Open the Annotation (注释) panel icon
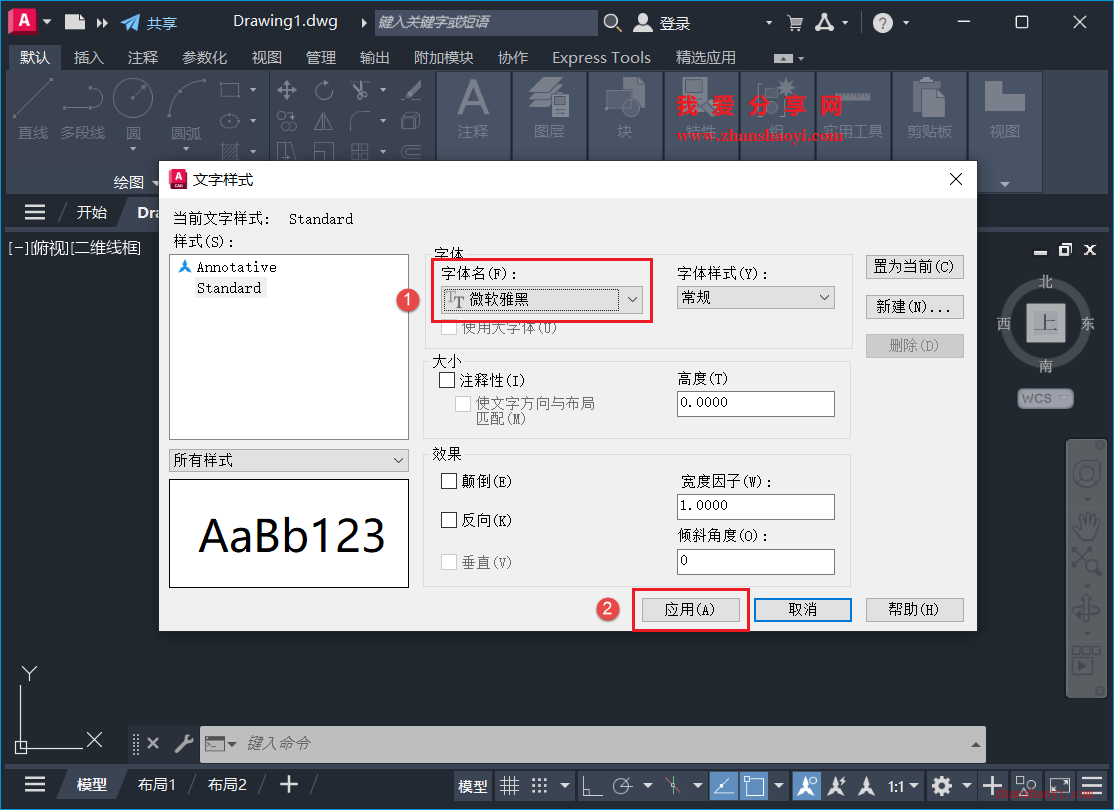Image resolution: width=1114 pixels, height=810 pixels. [473, 98]
